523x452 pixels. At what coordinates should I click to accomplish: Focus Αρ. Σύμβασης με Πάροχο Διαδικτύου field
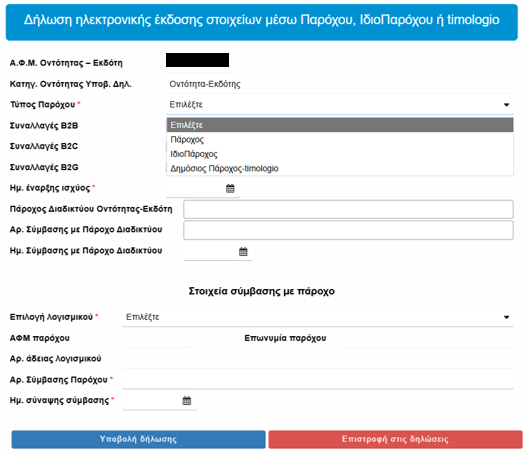tap(348, 230)
